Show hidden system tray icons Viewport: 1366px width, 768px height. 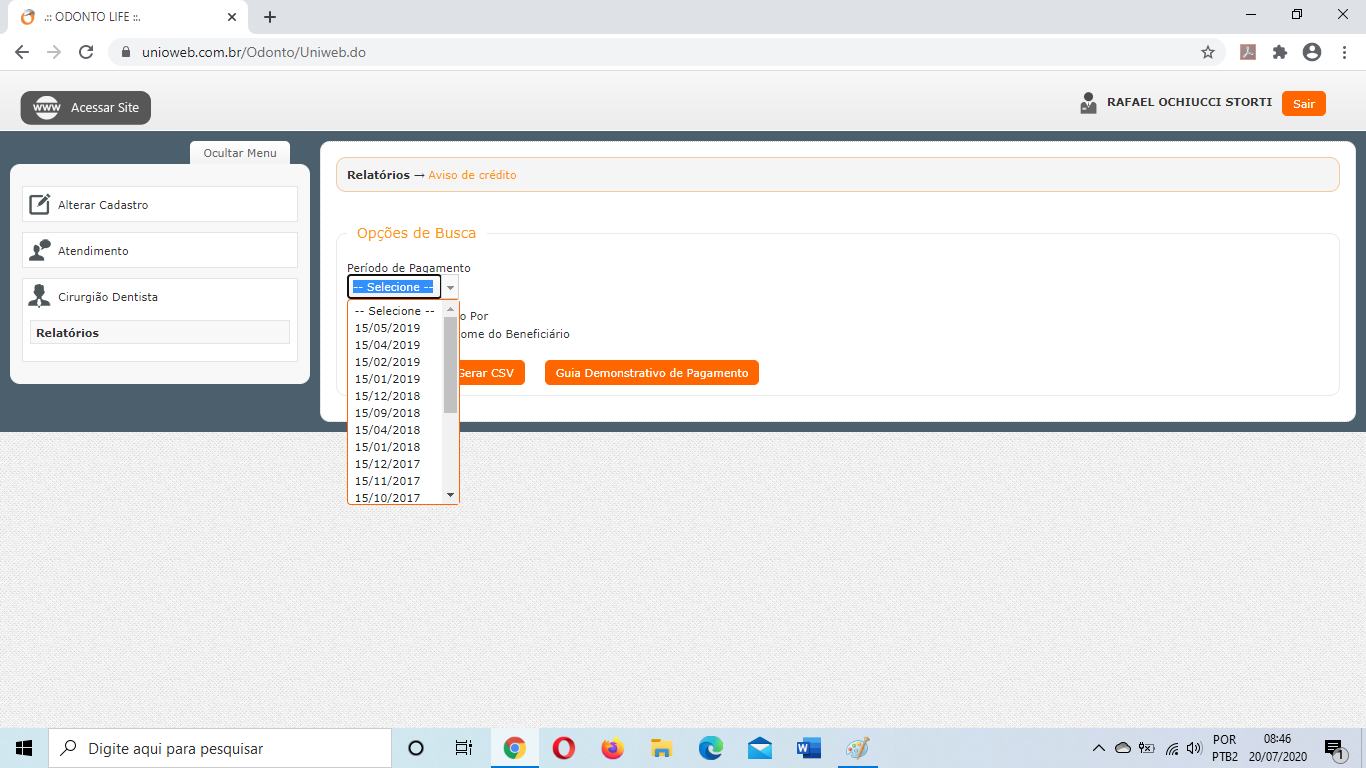1099,748
